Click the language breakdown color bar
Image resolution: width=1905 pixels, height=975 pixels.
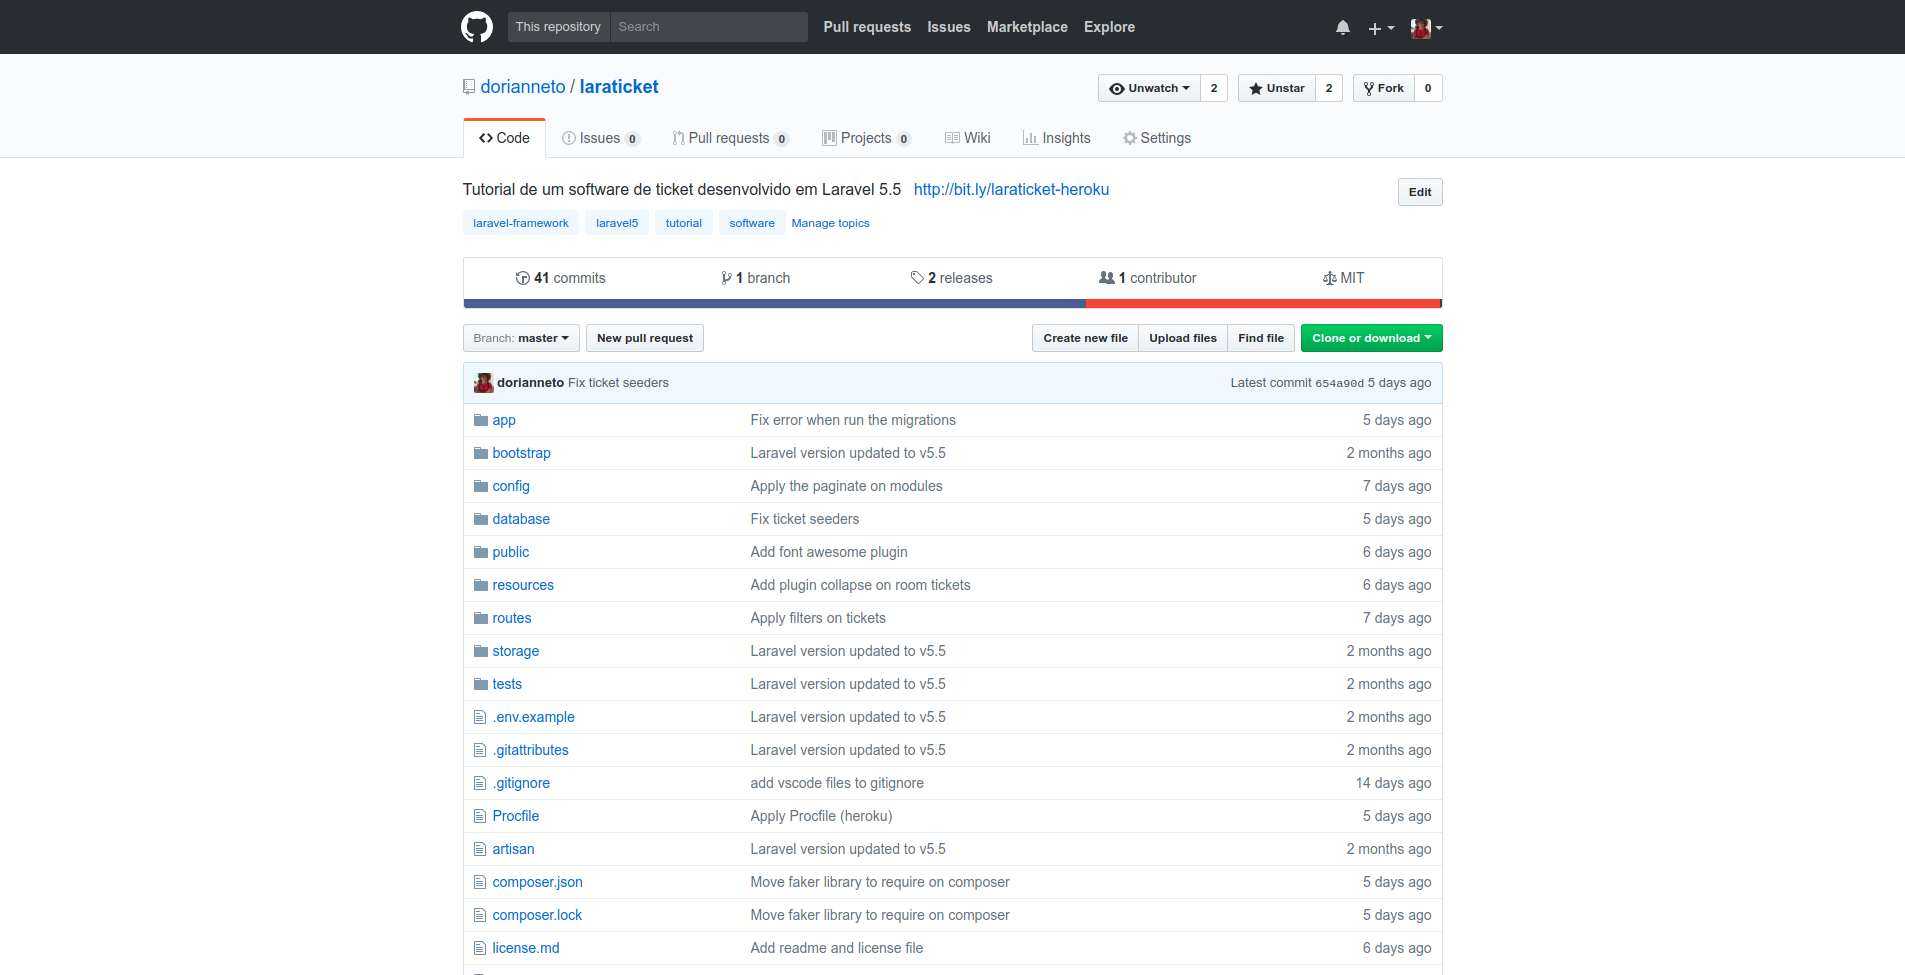point(953,303)
